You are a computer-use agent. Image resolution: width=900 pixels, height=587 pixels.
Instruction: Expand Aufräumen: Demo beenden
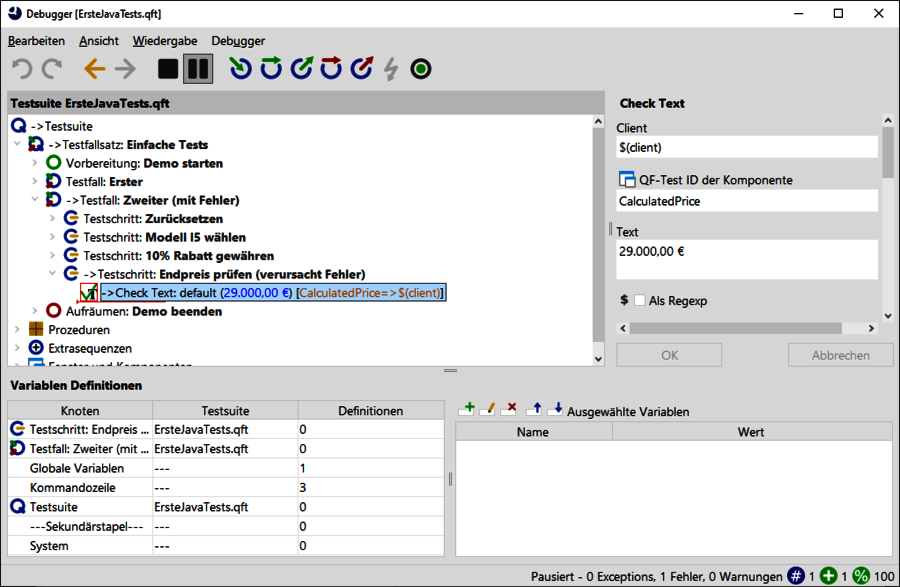click(35, 311)
